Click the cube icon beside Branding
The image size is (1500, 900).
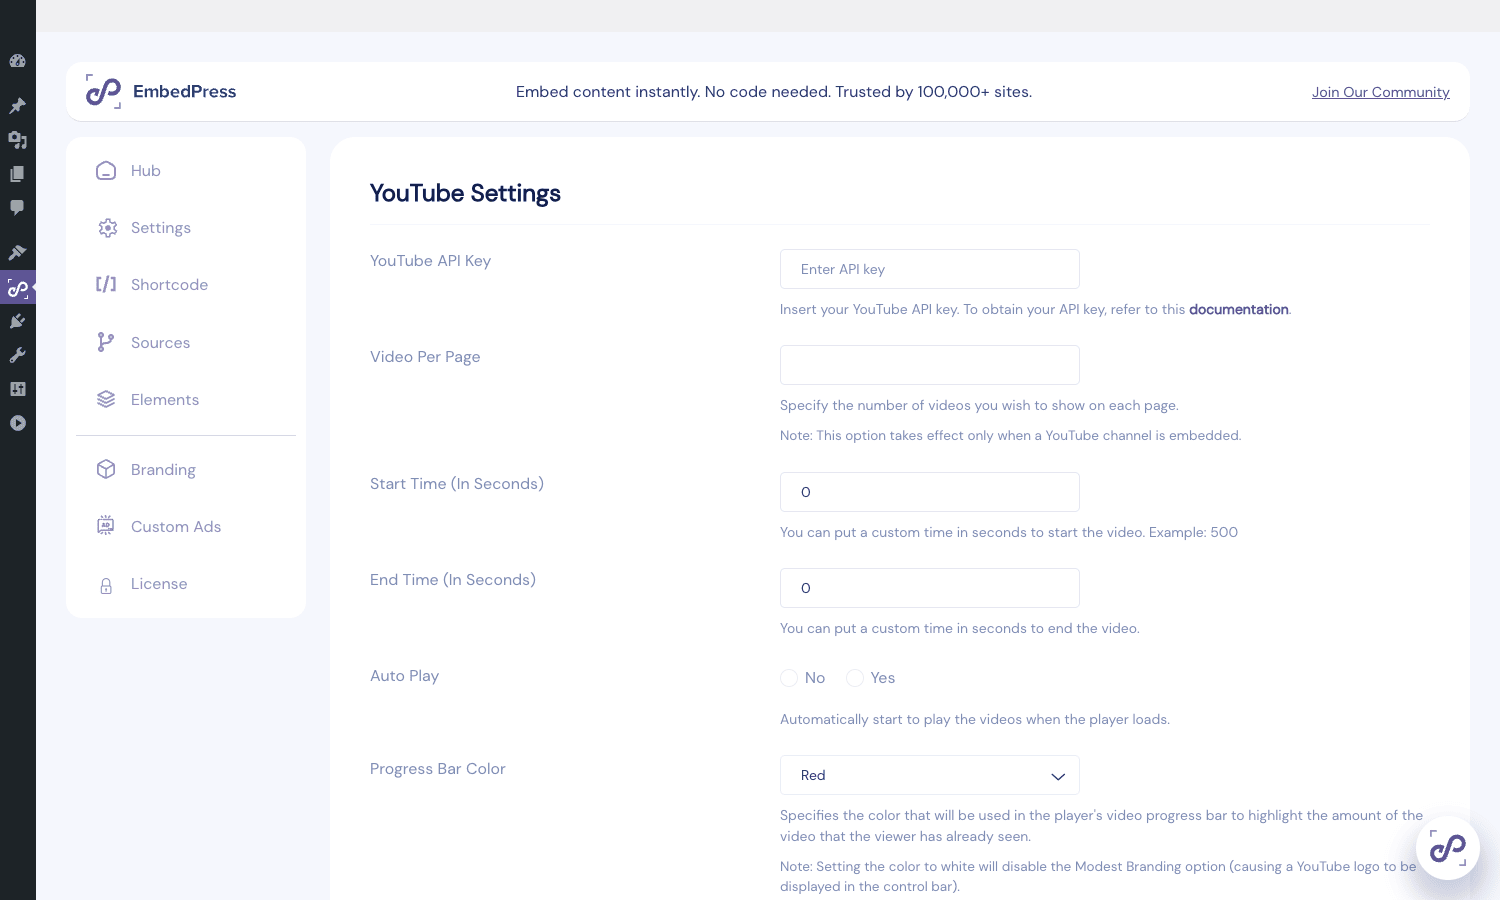point(106,470)
